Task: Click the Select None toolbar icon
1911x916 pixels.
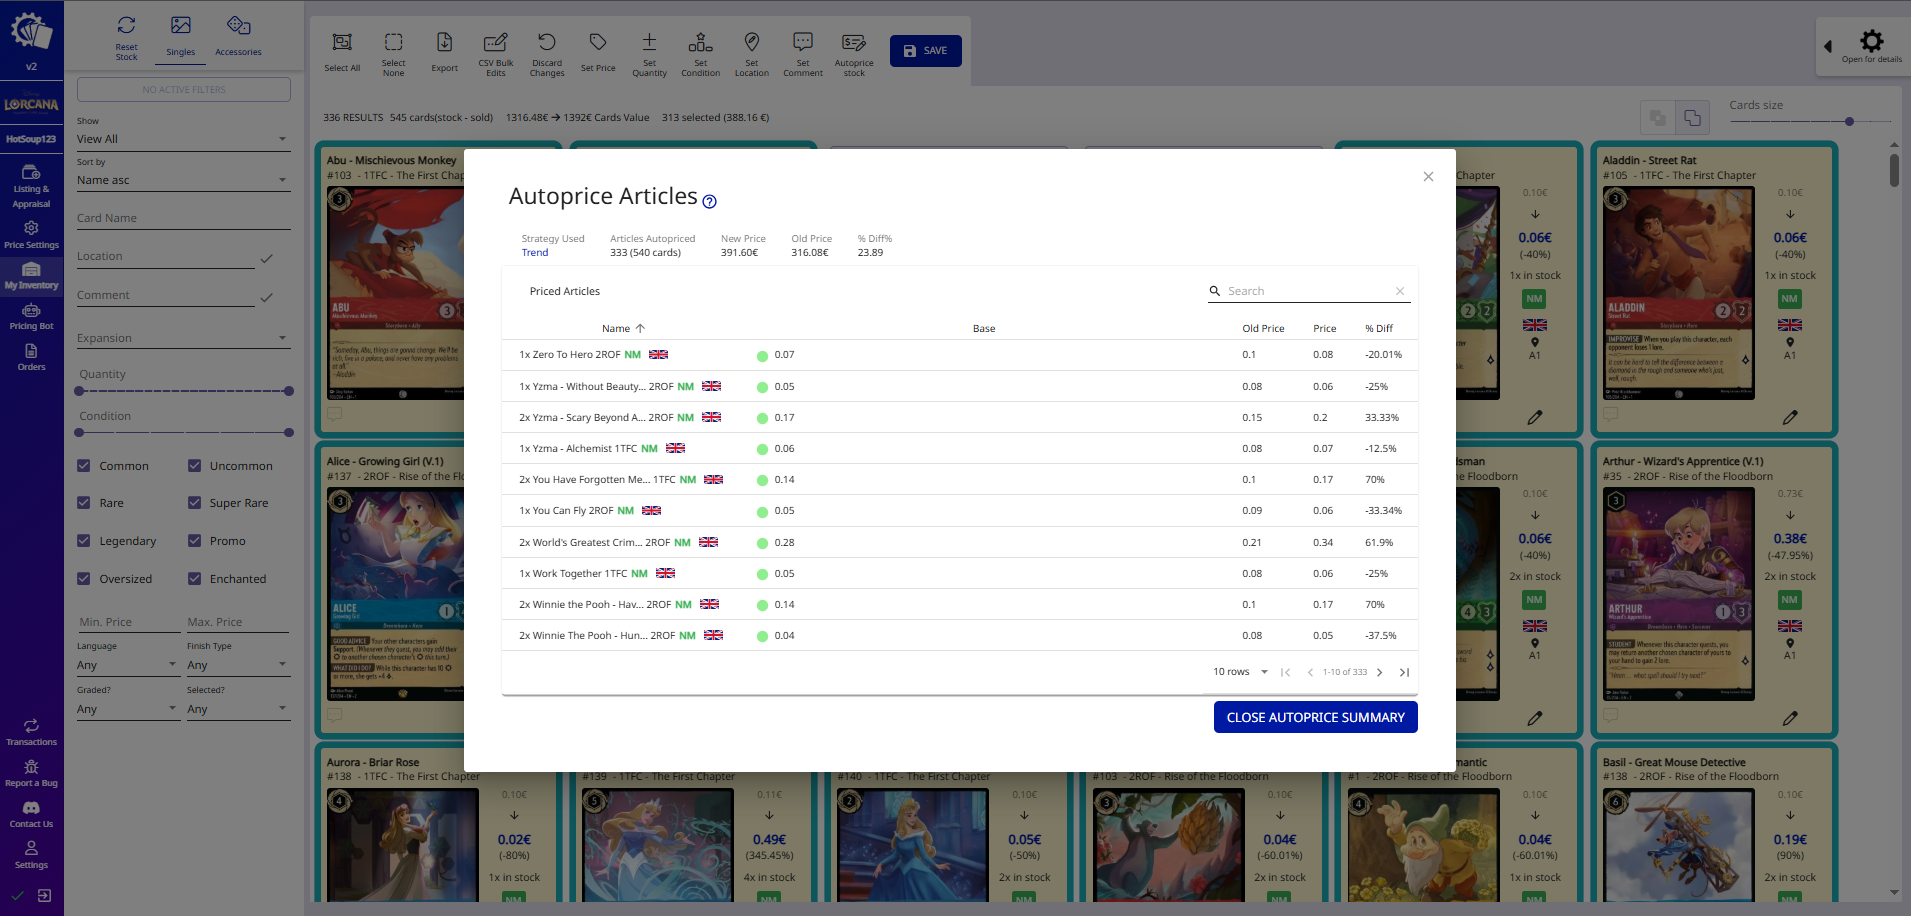Action: pyautogui.click(x=394, y=42)
